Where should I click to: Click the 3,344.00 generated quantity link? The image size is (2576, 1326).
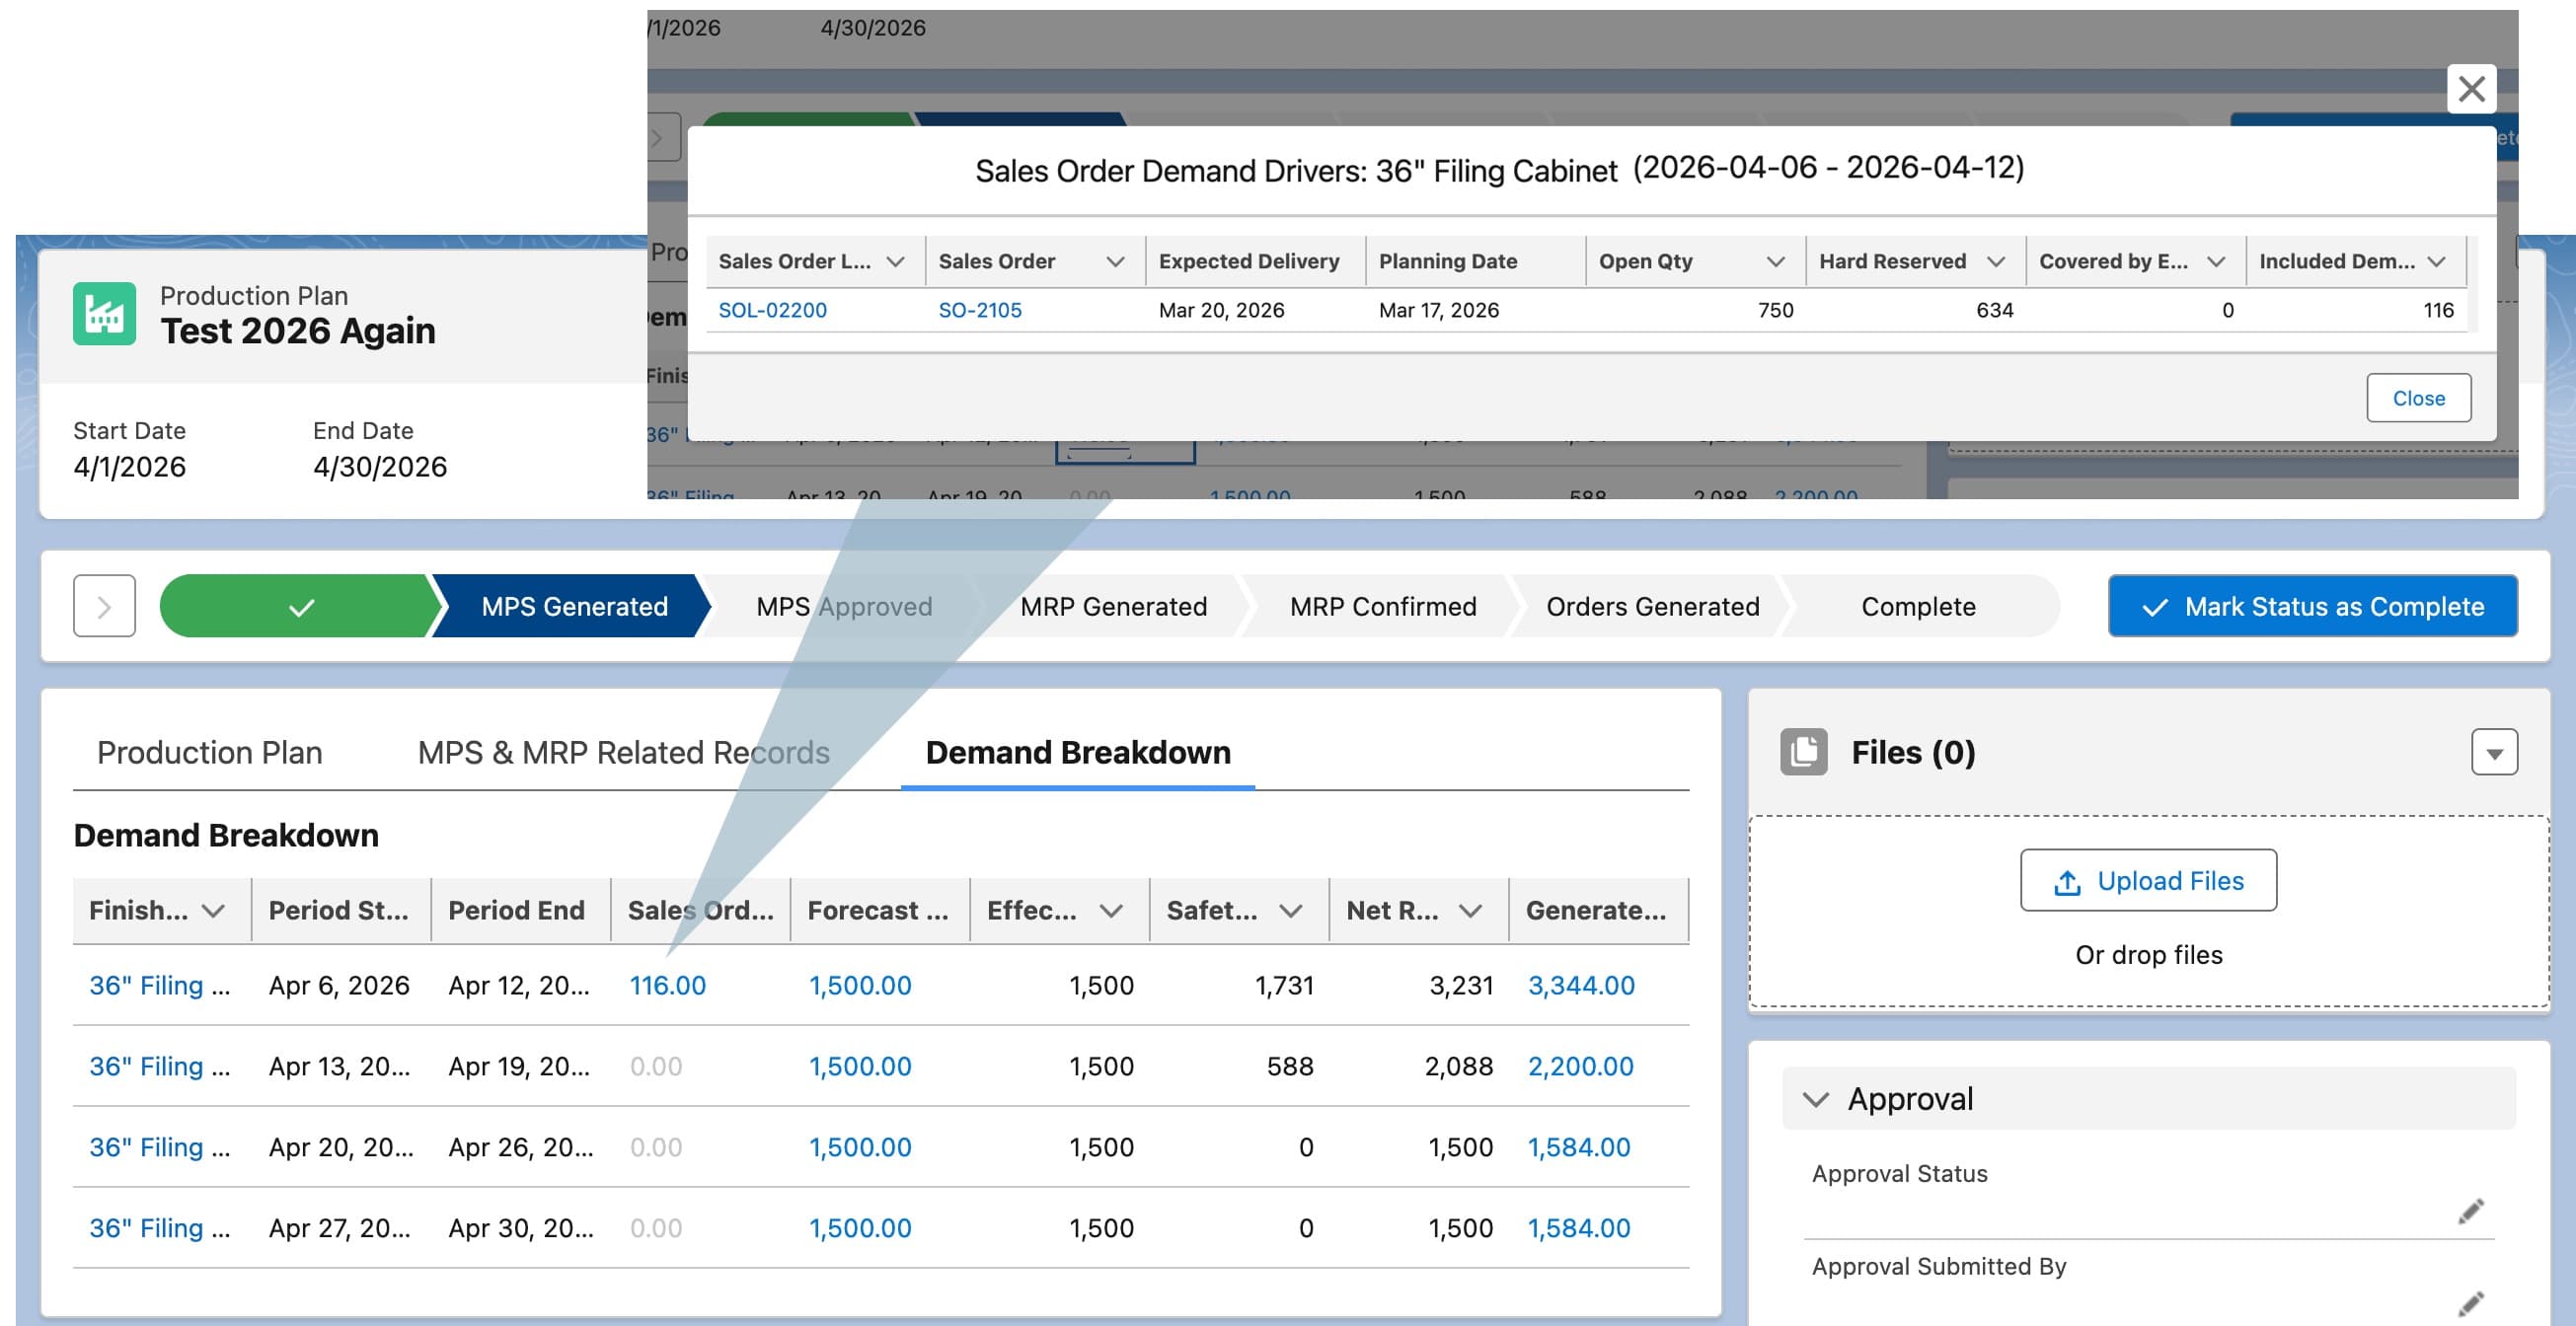click(x=1581, y=985)
